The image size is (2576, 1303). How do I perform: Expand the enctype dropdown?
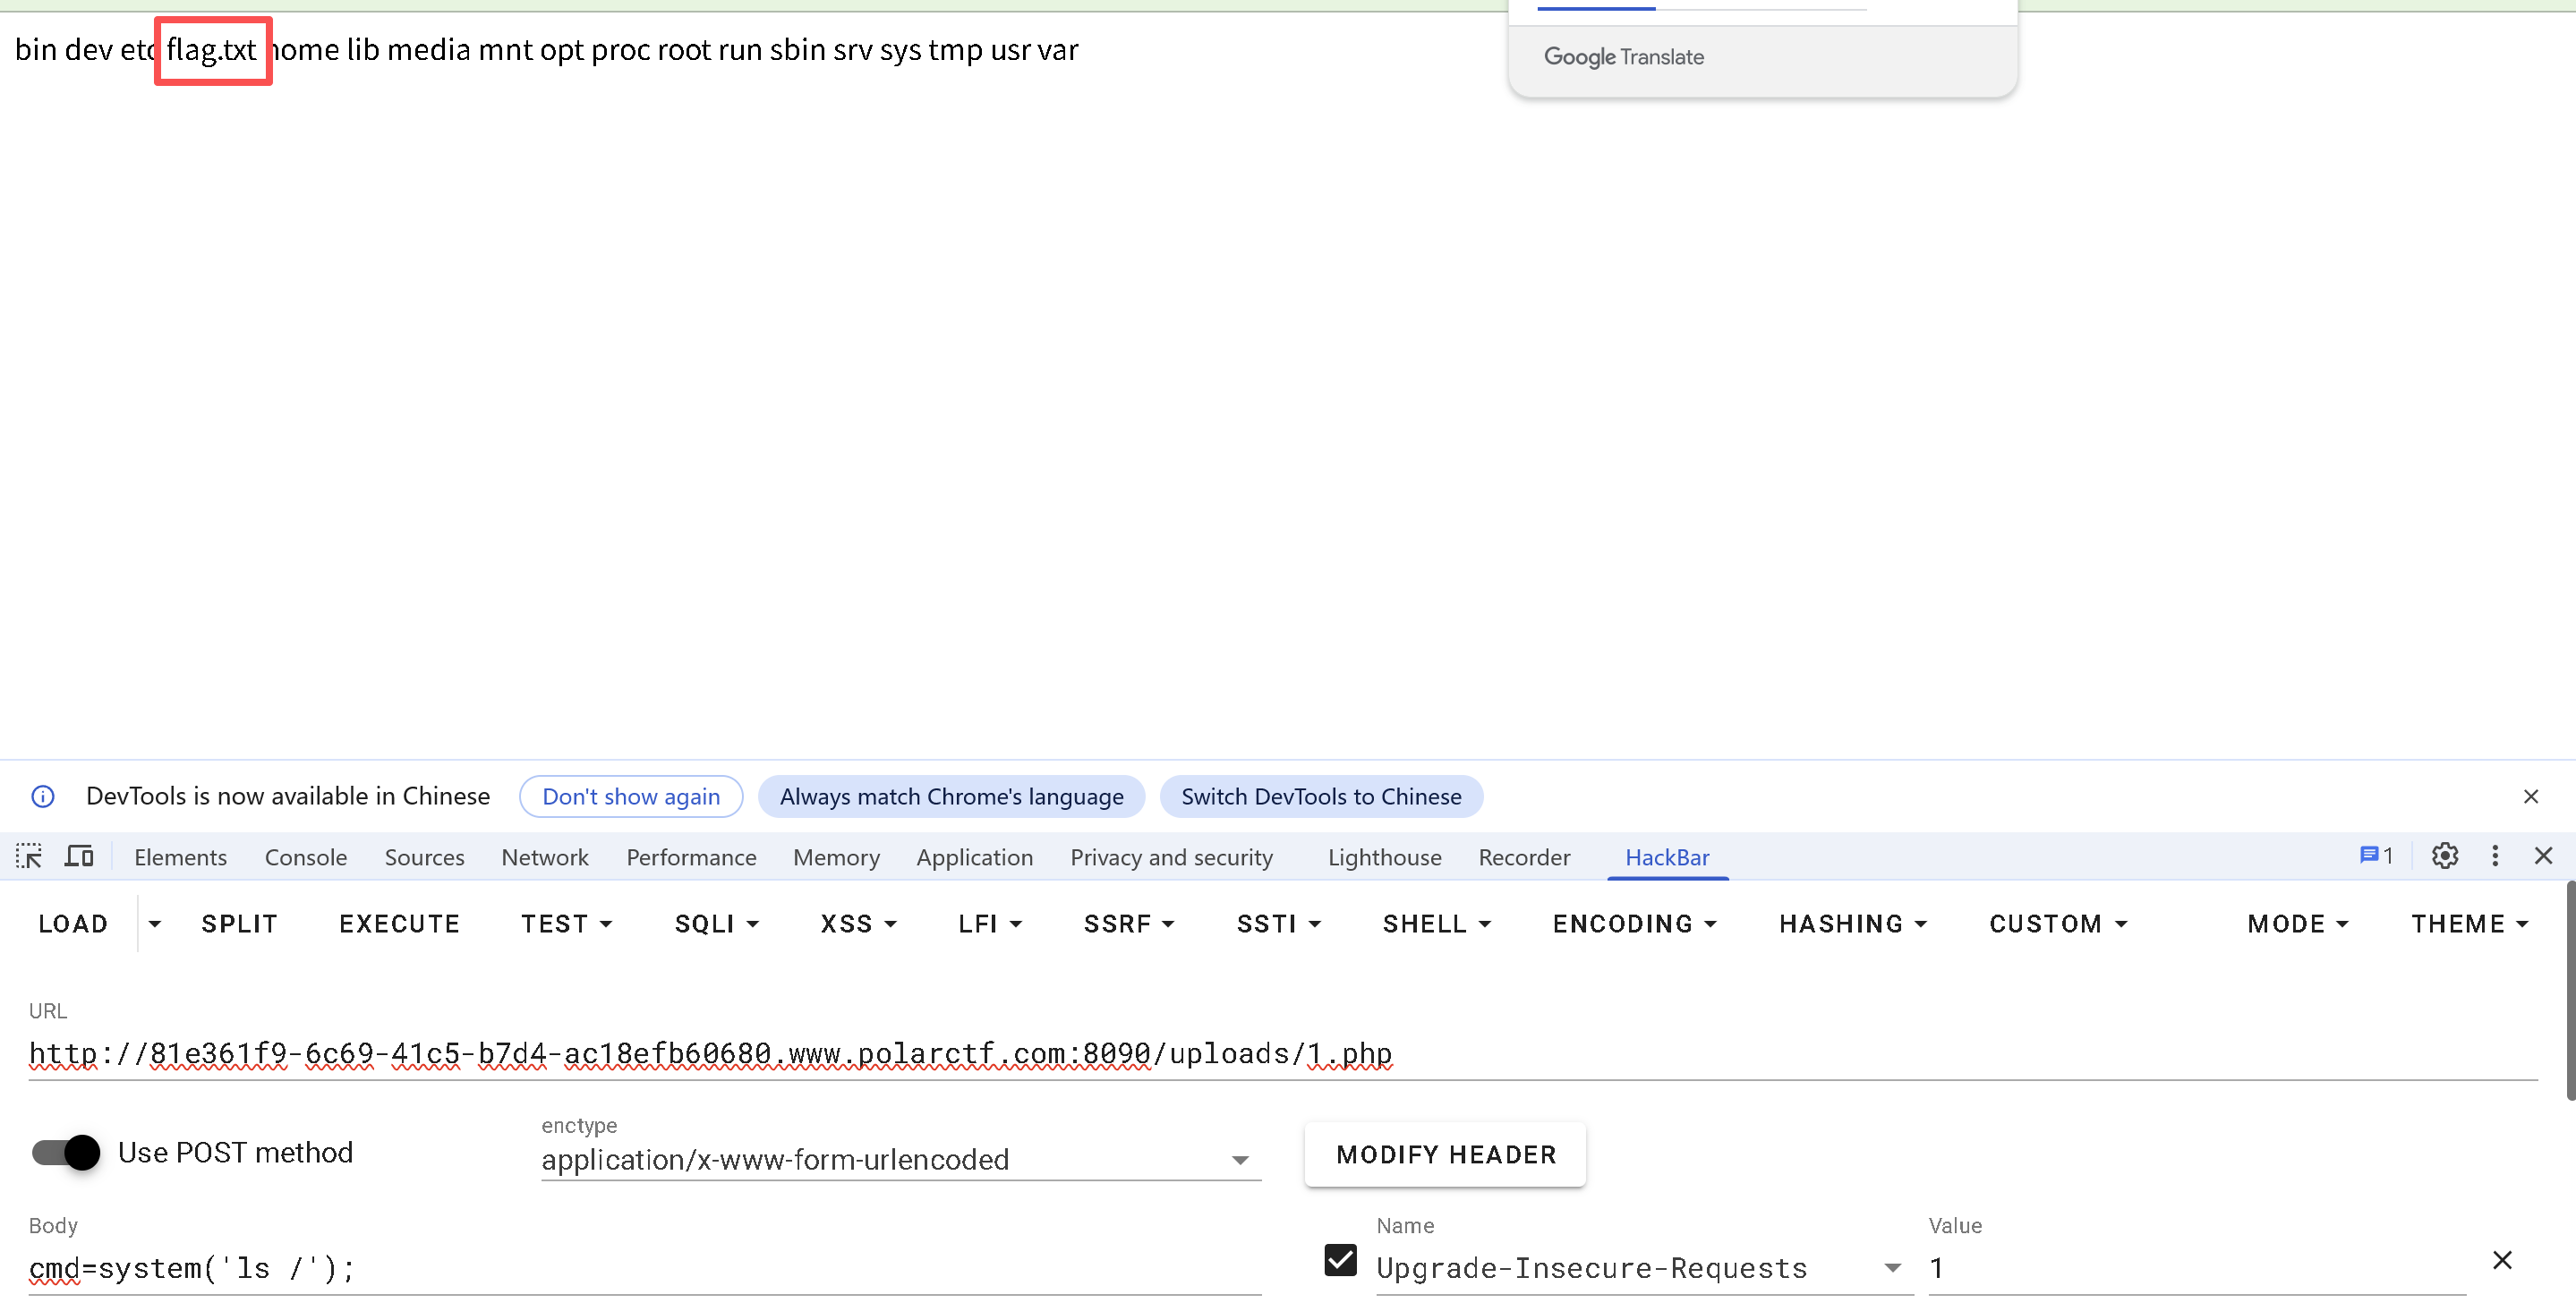point(1239,1160)
